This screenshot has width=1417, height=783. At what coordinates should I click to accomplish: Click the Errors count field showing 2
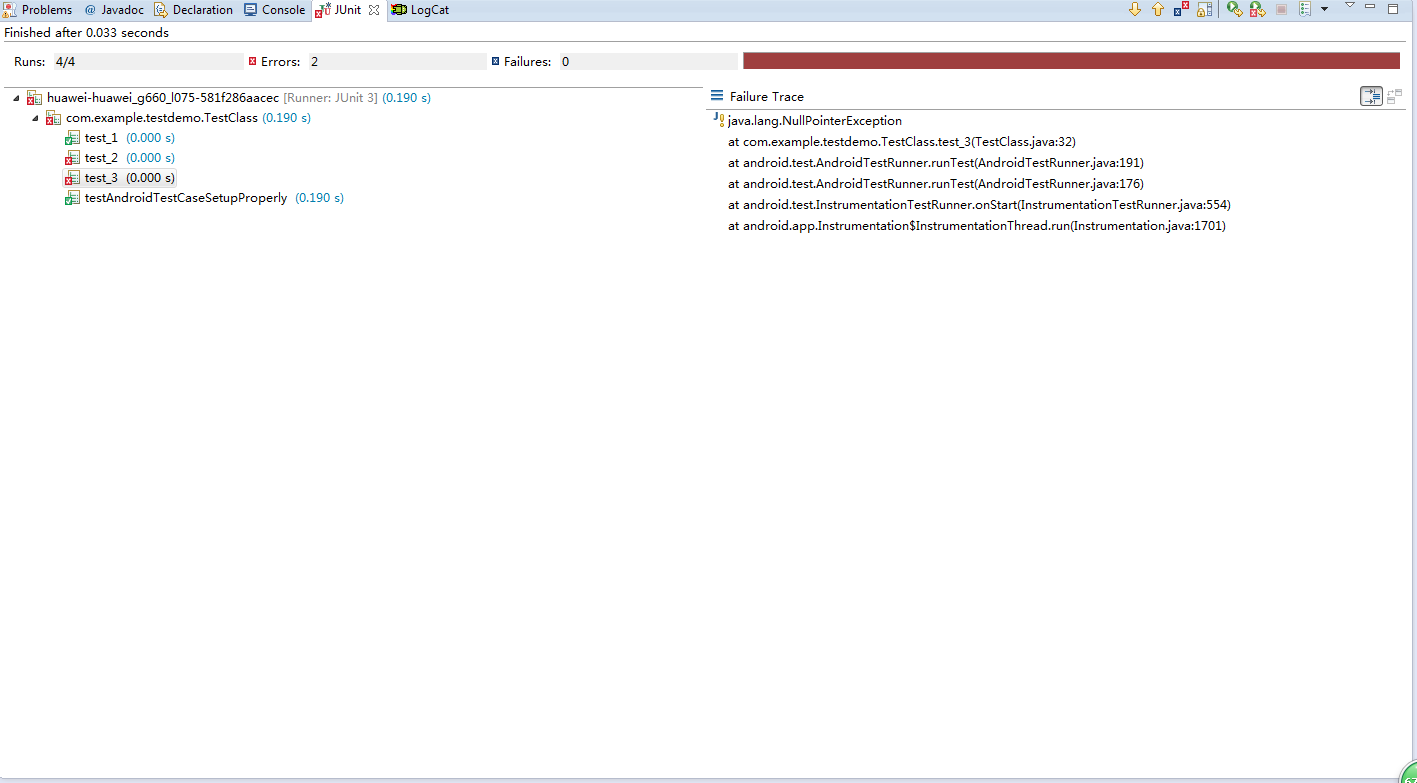pos(397,62)
